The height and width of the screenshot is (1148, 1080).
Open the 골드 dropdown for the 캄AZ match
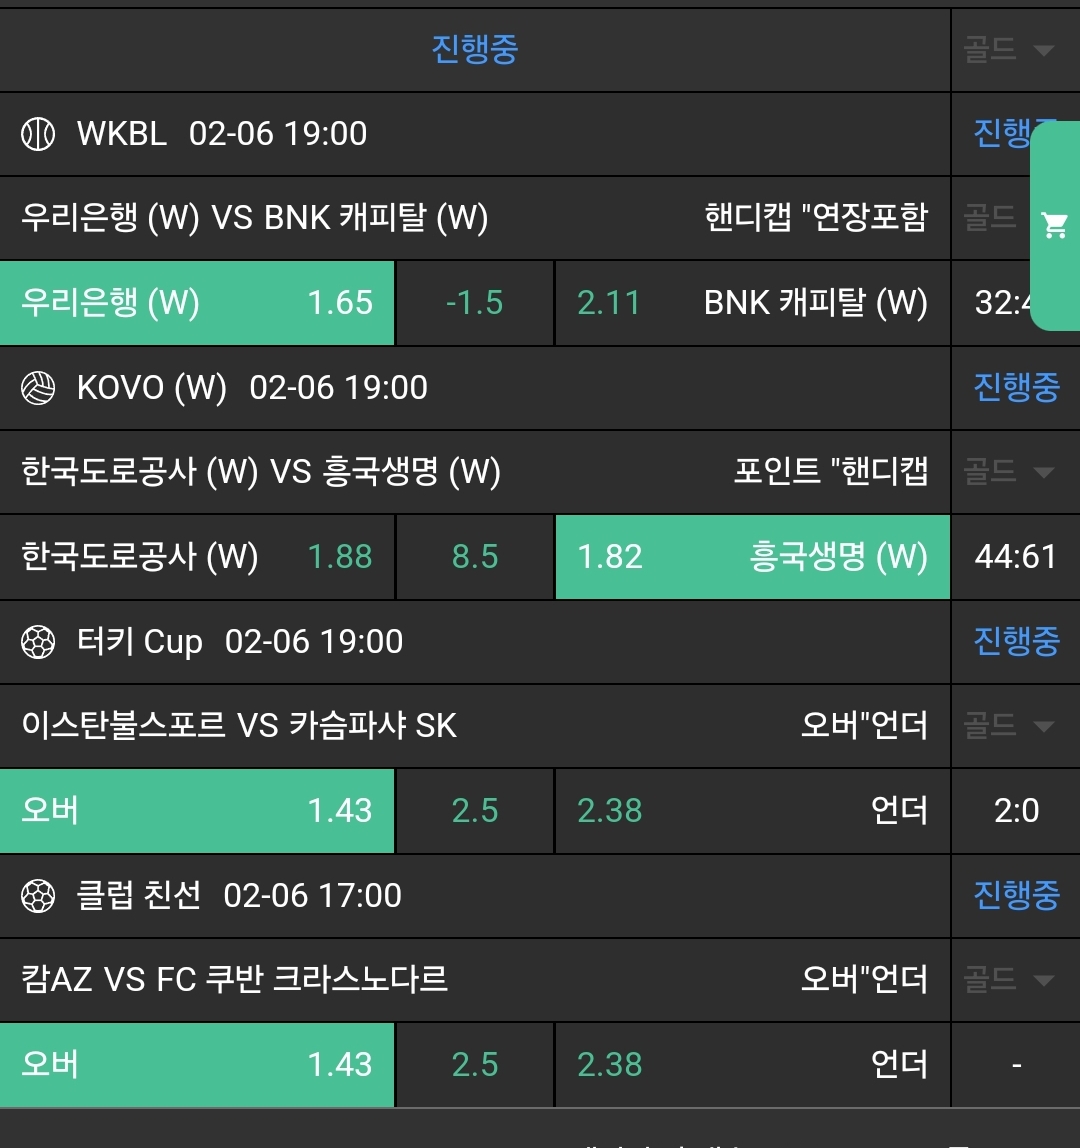click(1010, 980)
